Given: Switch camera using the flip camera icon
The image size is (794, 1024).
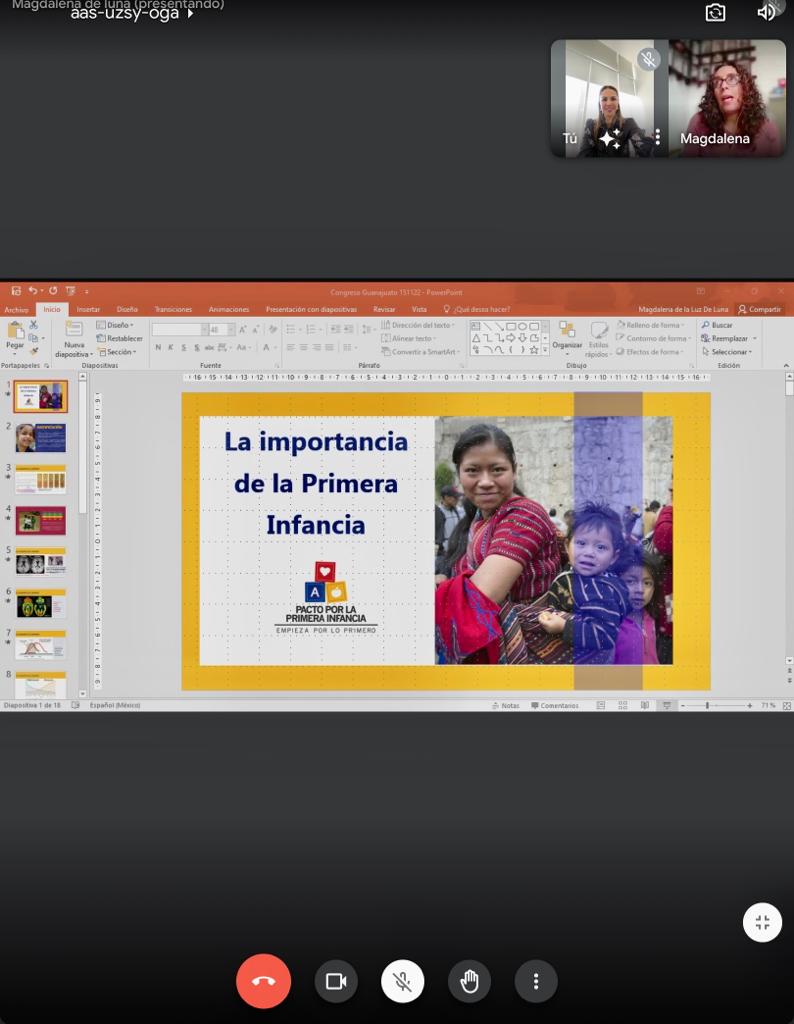Looking at the screenshot, I should (715, 12).
